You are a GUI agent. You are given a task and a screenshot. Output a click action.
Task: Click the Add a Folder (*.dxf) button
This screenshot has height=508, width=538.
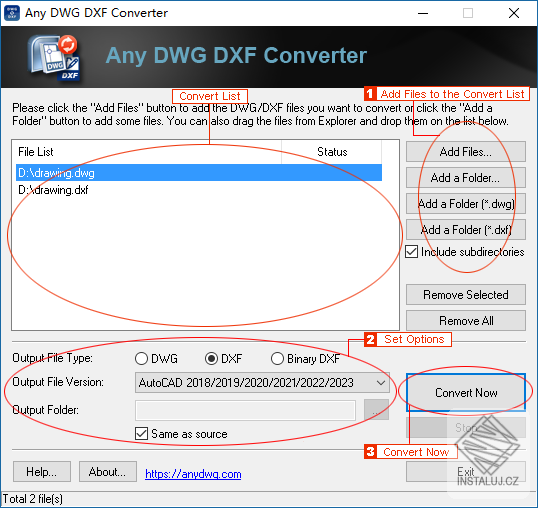466,229
